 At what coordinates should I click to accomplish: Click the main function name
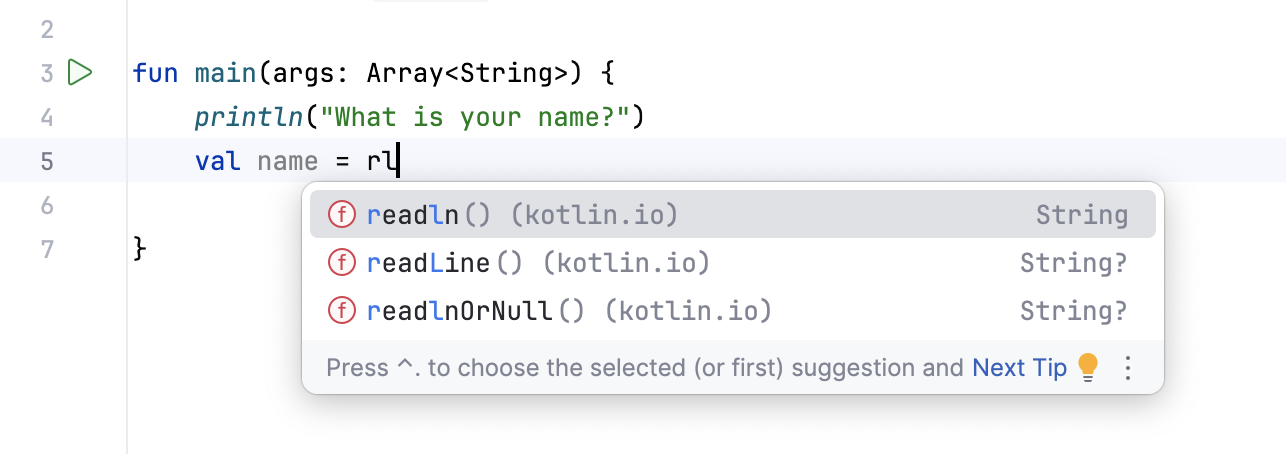(x=226, y=73)
